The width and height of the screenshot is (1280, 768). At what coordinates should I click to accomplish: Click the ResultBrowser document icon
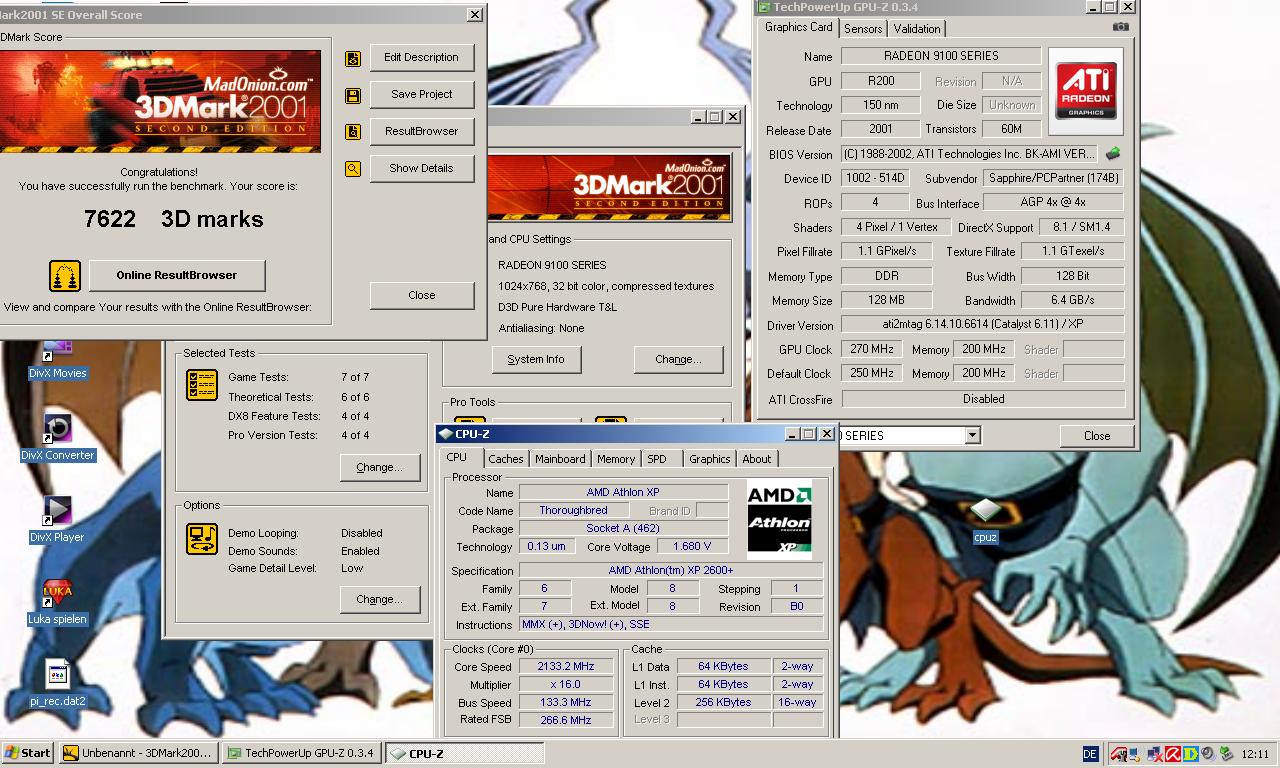point(353,132)
